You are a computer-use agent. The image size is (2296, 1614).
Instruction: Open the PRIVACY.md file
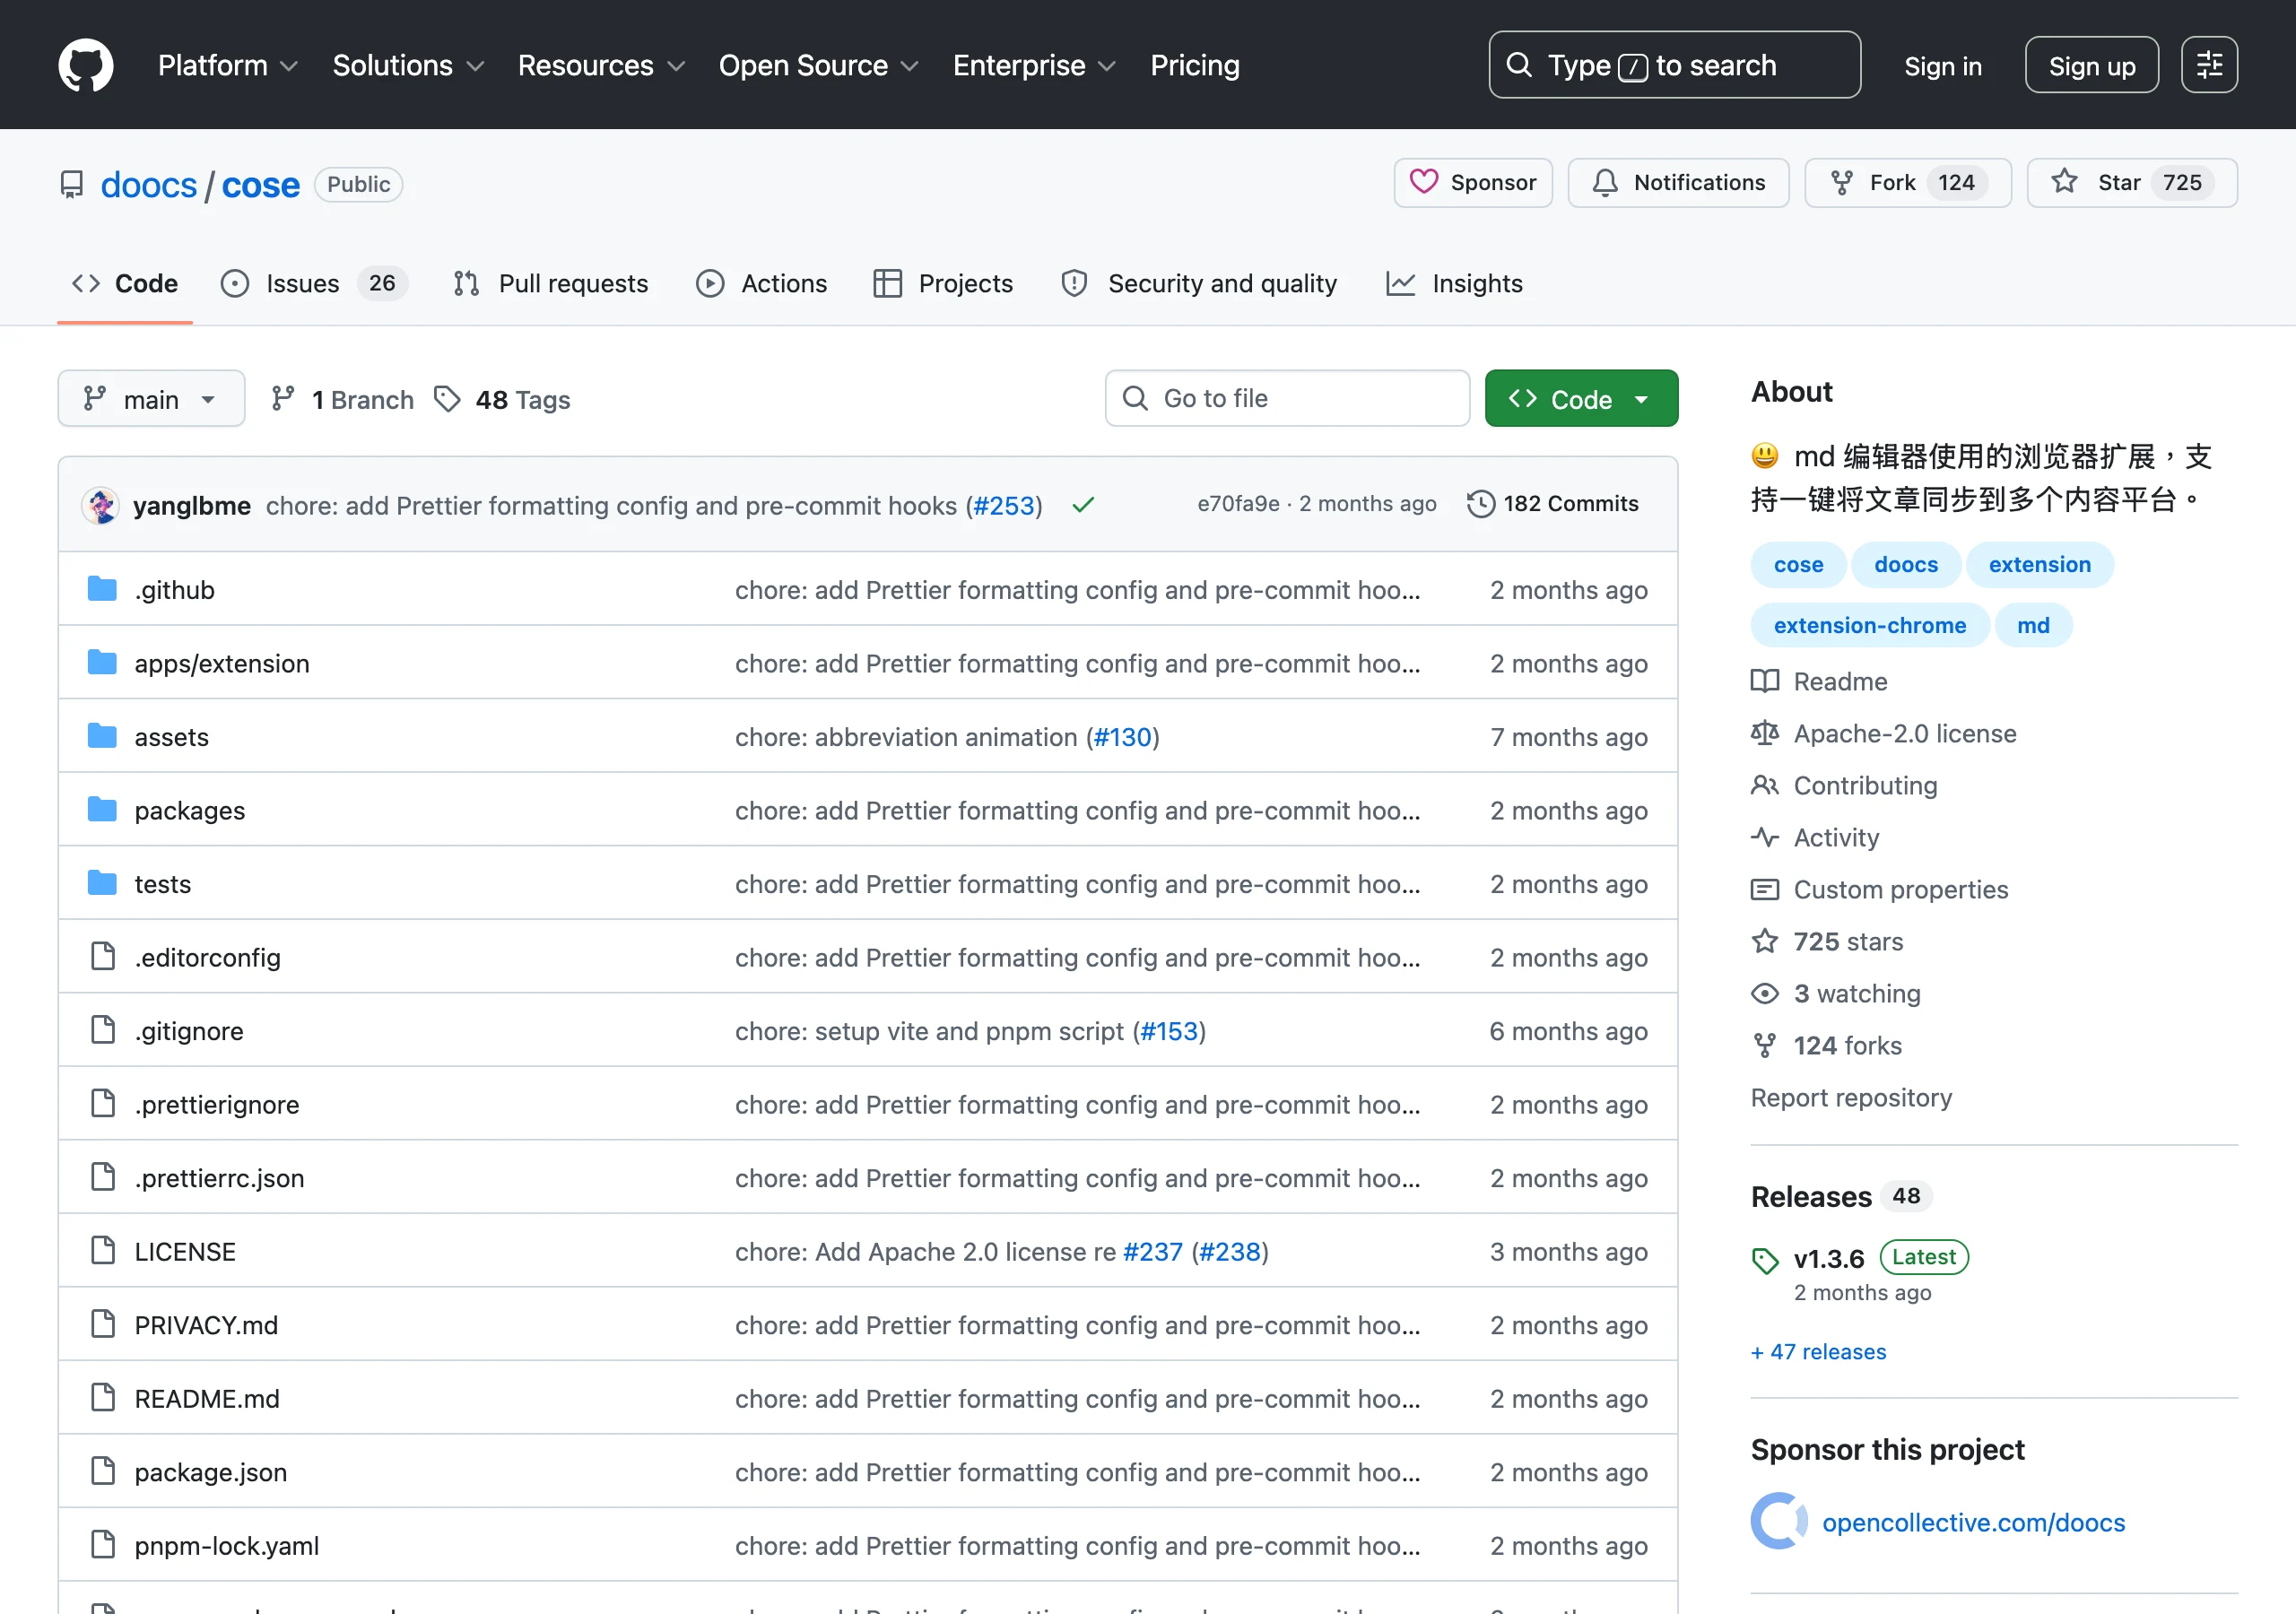[x=207, y=1325]
